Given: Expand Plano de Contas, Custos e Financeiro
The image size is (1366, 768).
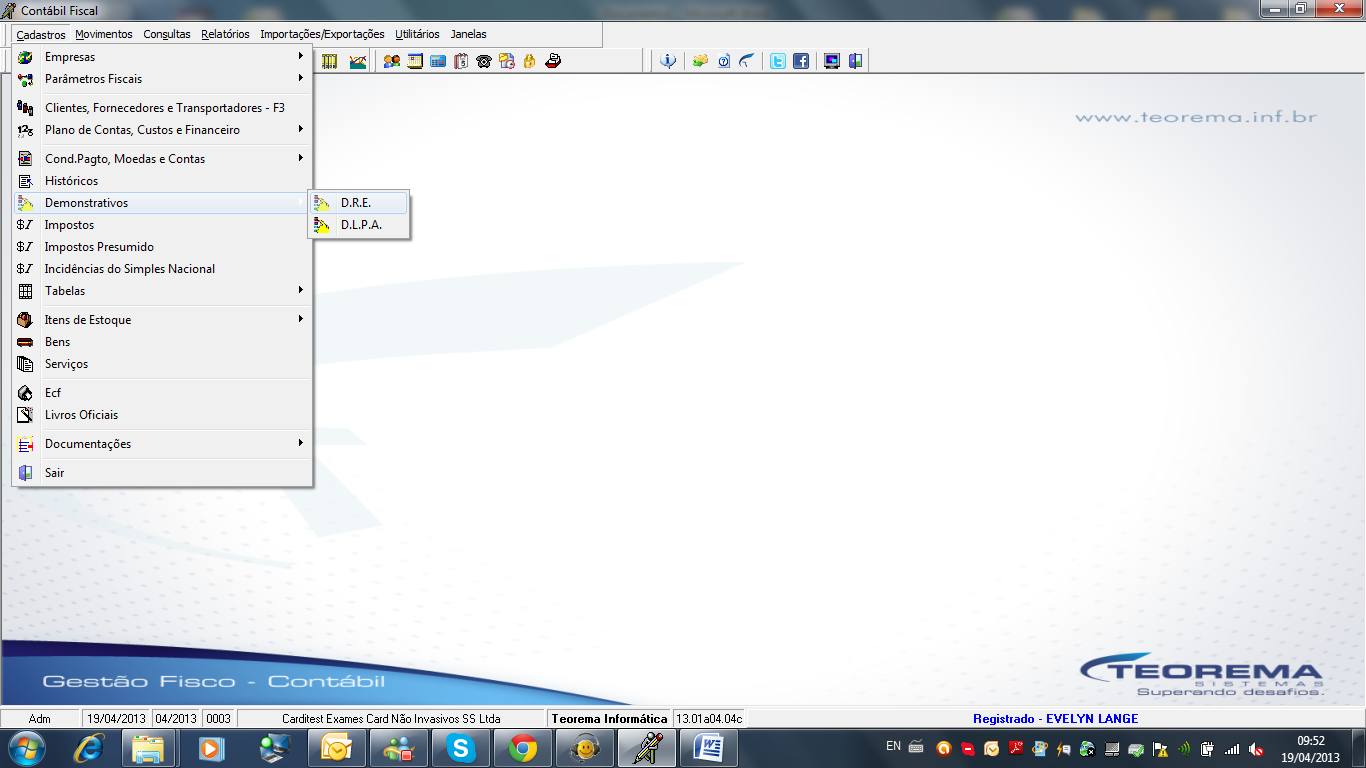Looking at the screenshot, I should point(162,130).
